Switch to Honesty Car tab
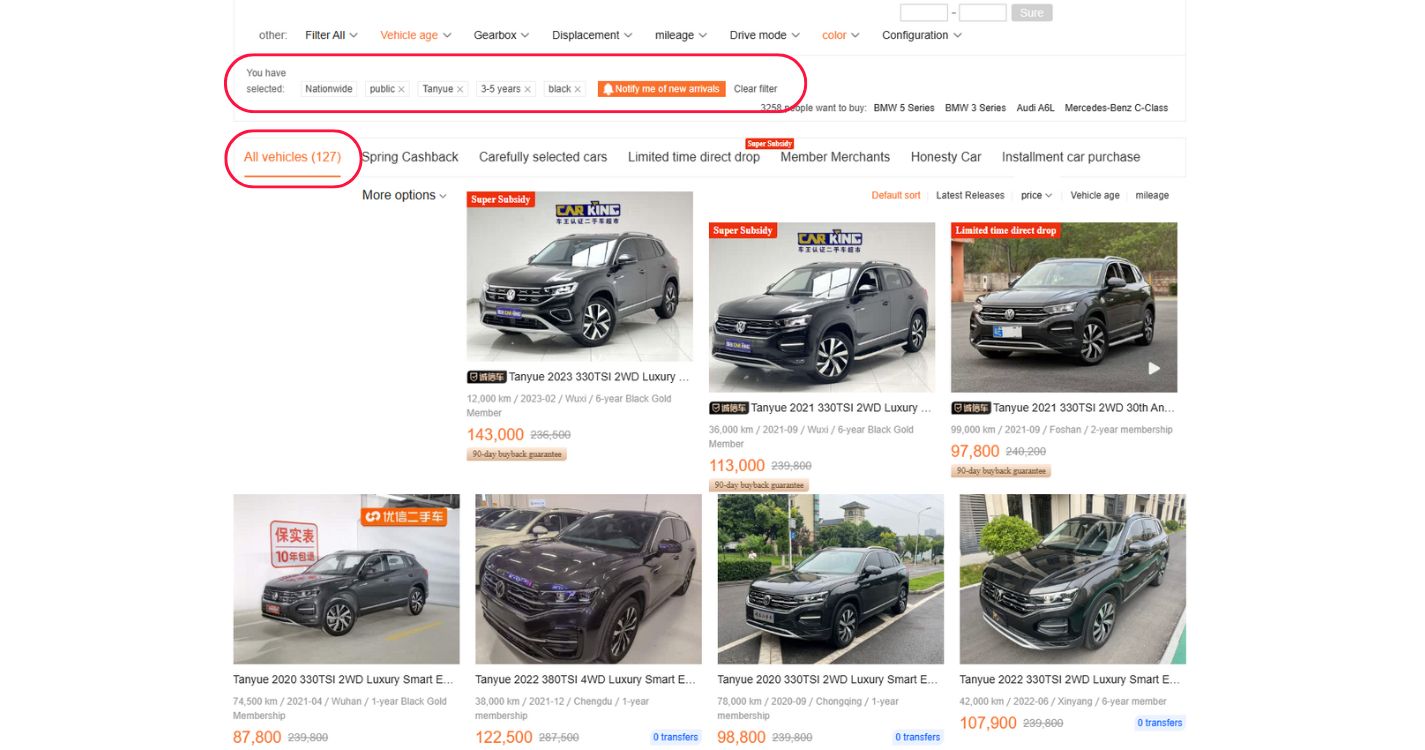 coord(946,157)
